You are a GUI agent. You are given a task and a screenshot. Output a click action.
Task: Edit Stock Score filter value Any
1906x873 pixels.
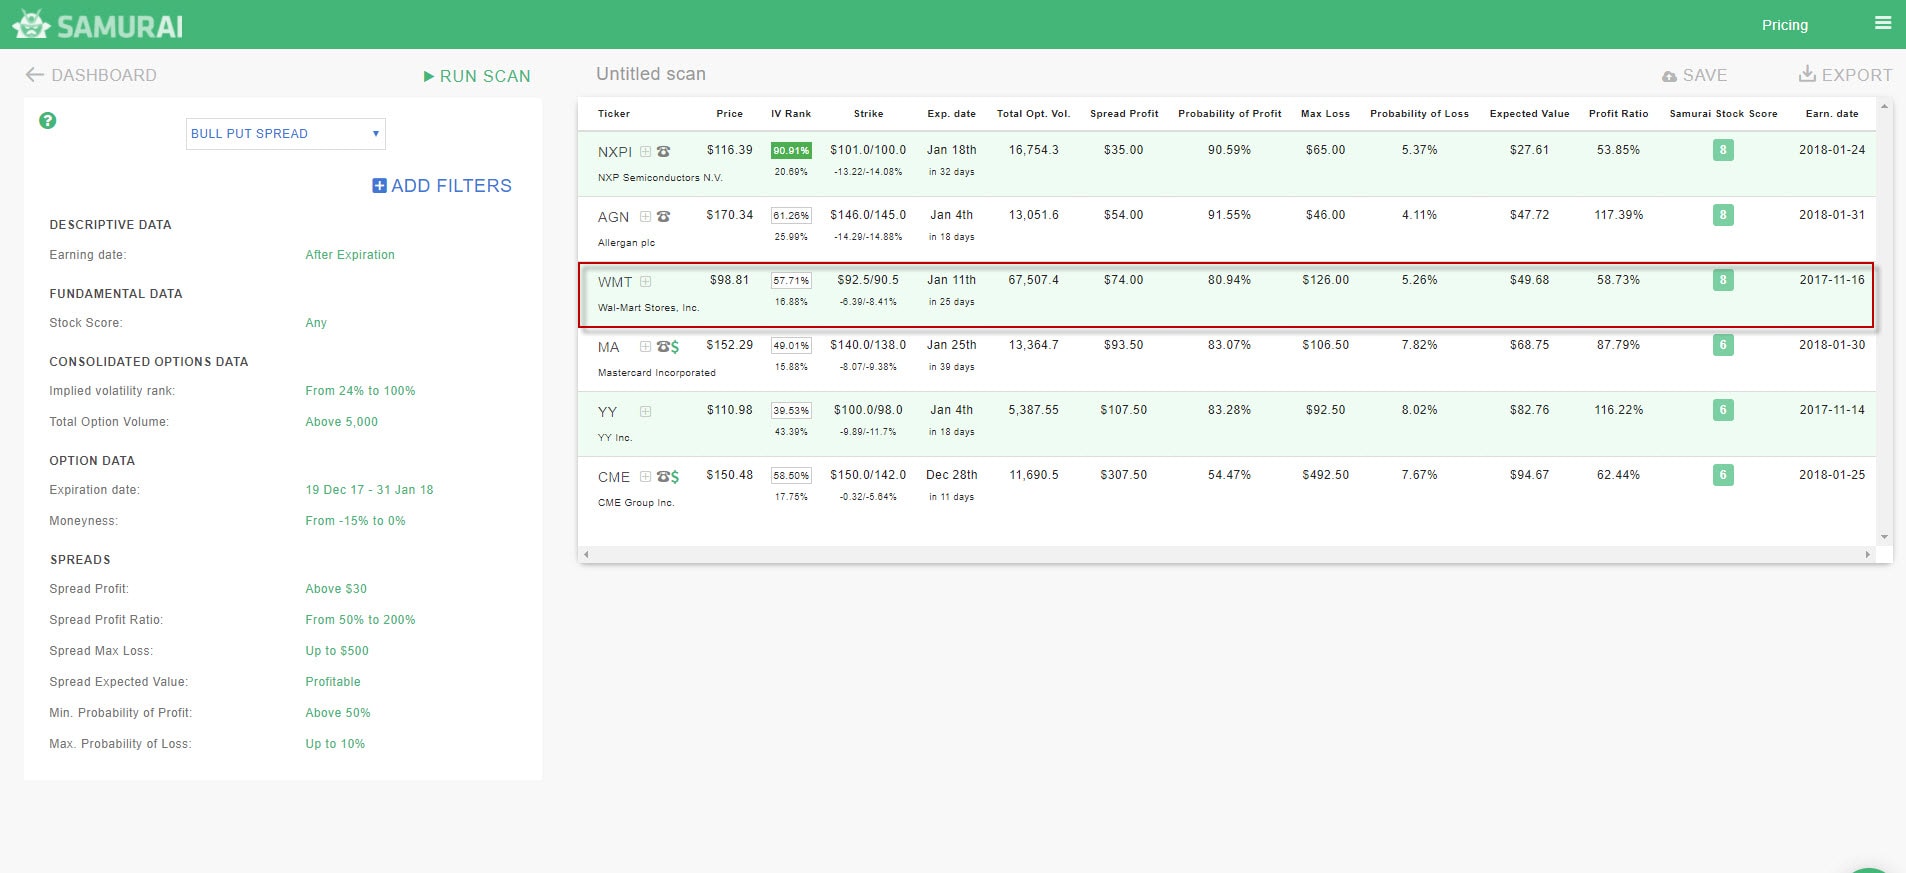click(316, 323)
